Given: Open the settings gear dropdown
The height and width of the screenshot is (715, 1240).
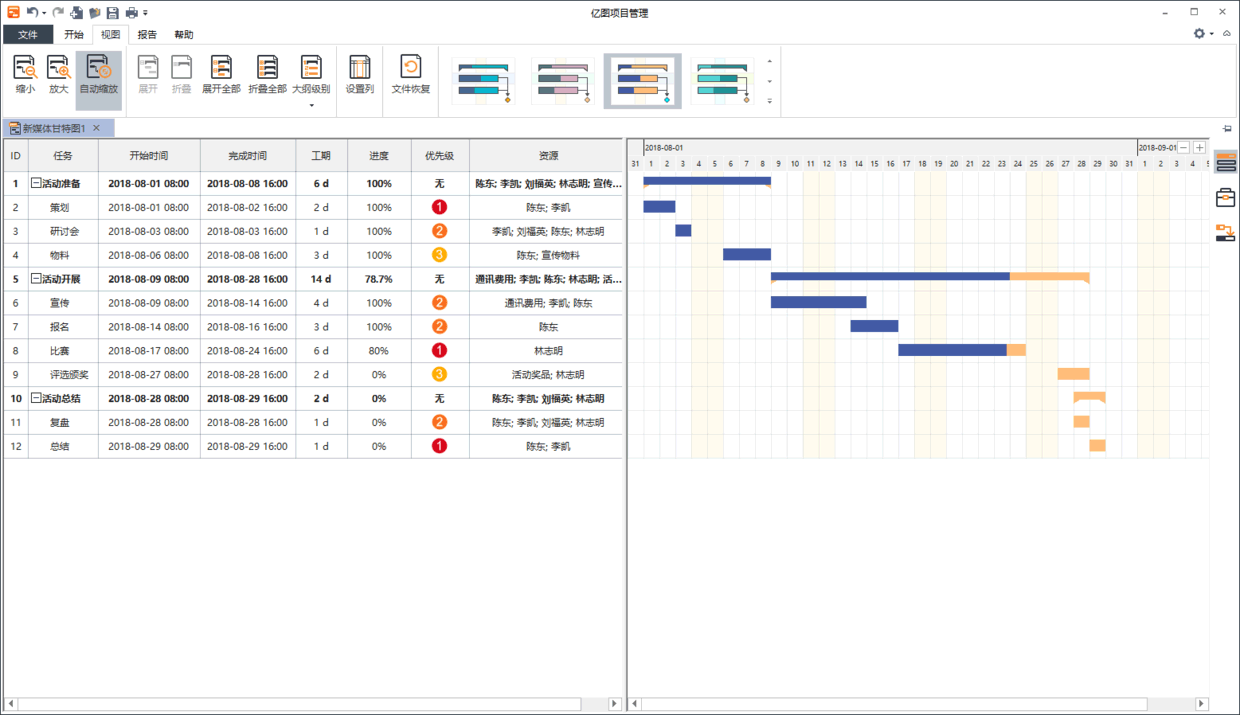Looking at the screenshot, I should pyautogui.click(x=1203, y=34).
